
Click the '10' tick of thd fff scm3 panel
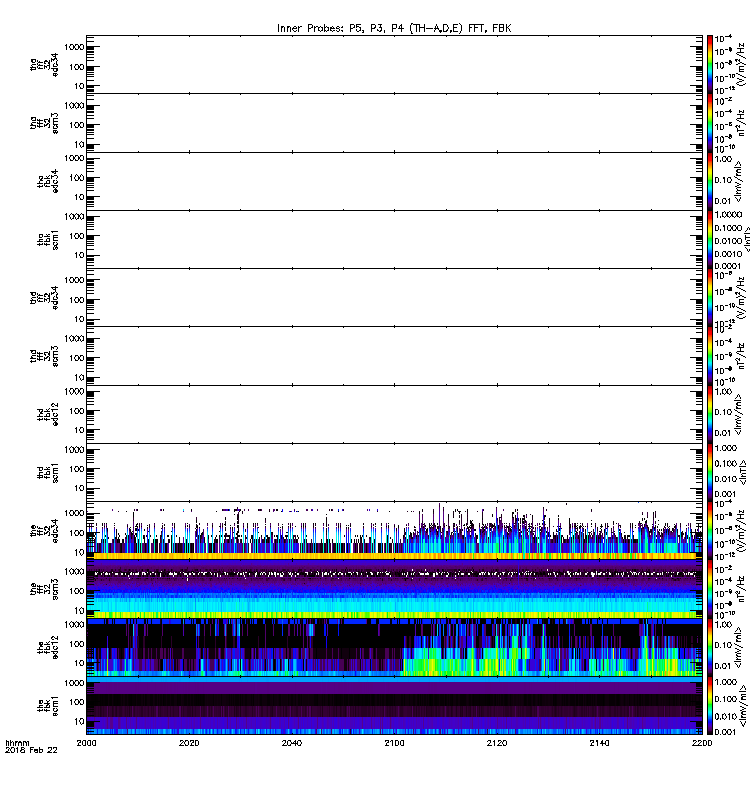click(x=79, y=378)
